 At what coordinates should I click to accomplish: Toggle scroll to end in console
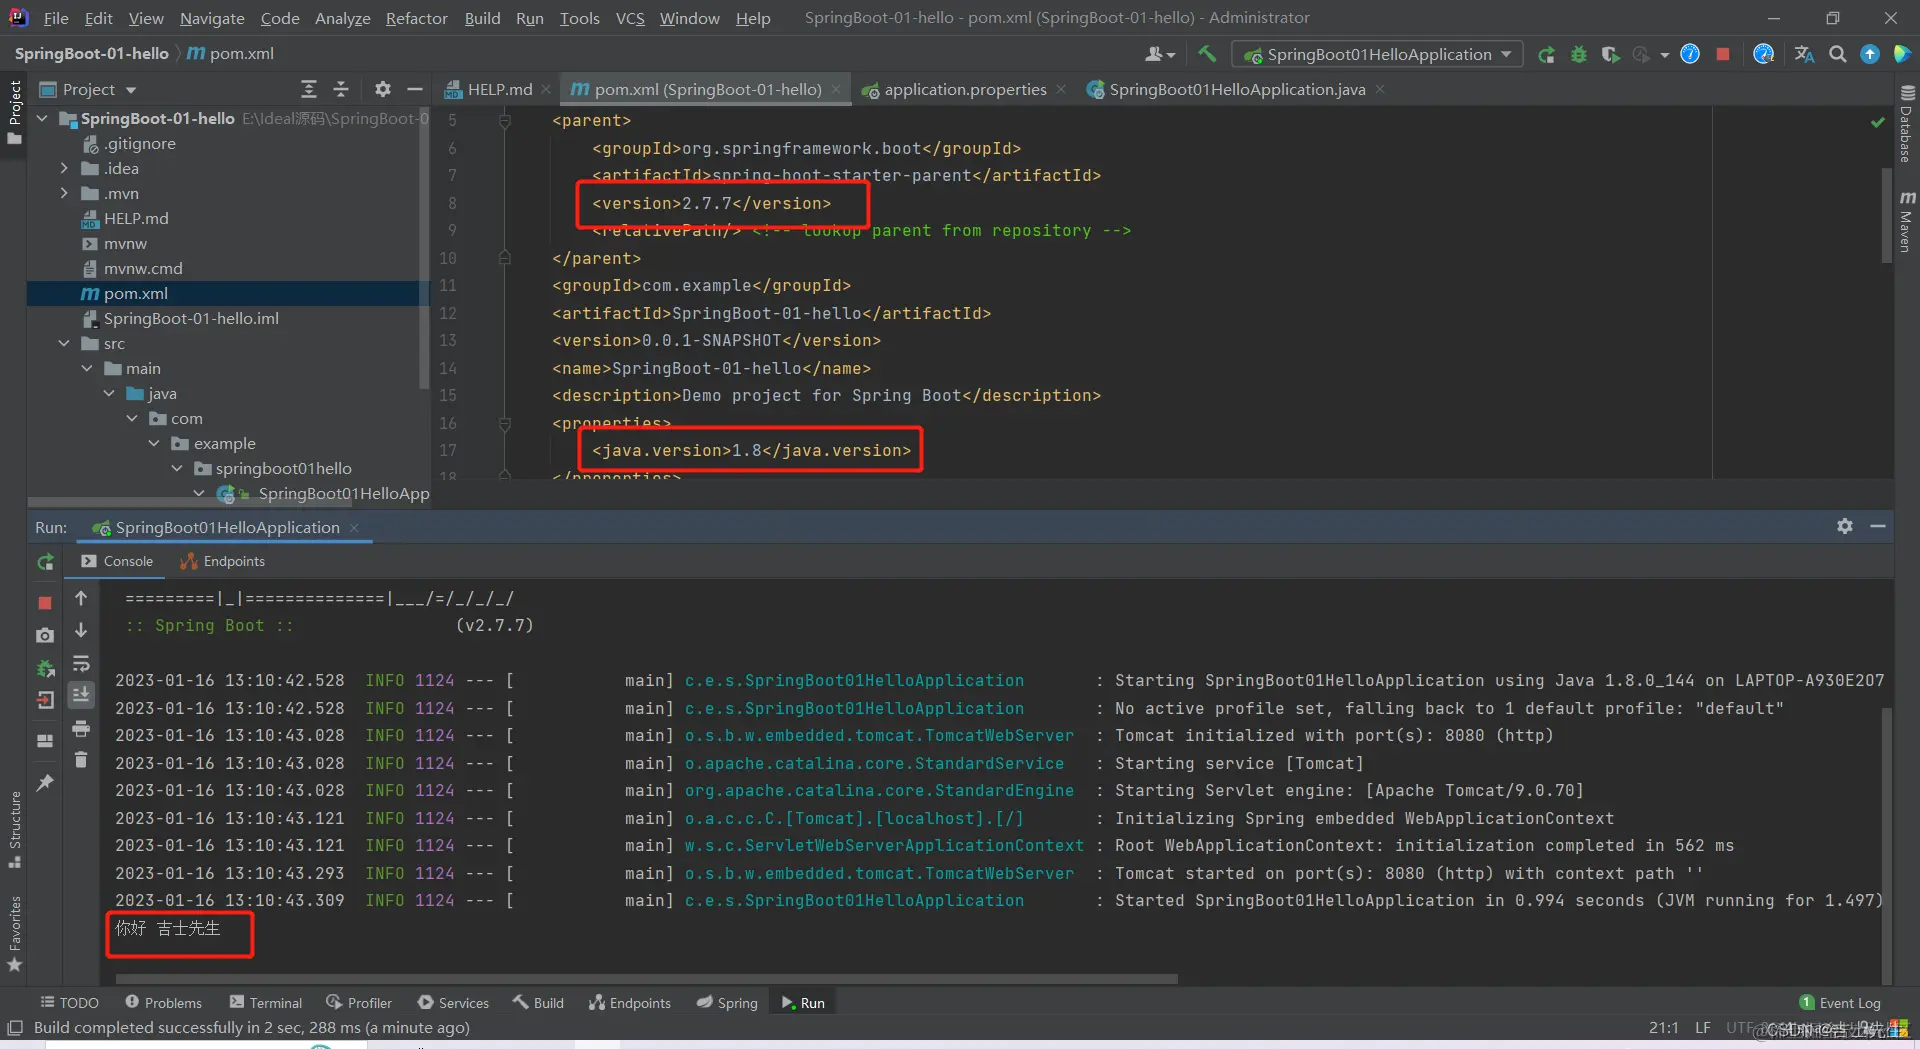pyautogui.click(x=81, y=695)
